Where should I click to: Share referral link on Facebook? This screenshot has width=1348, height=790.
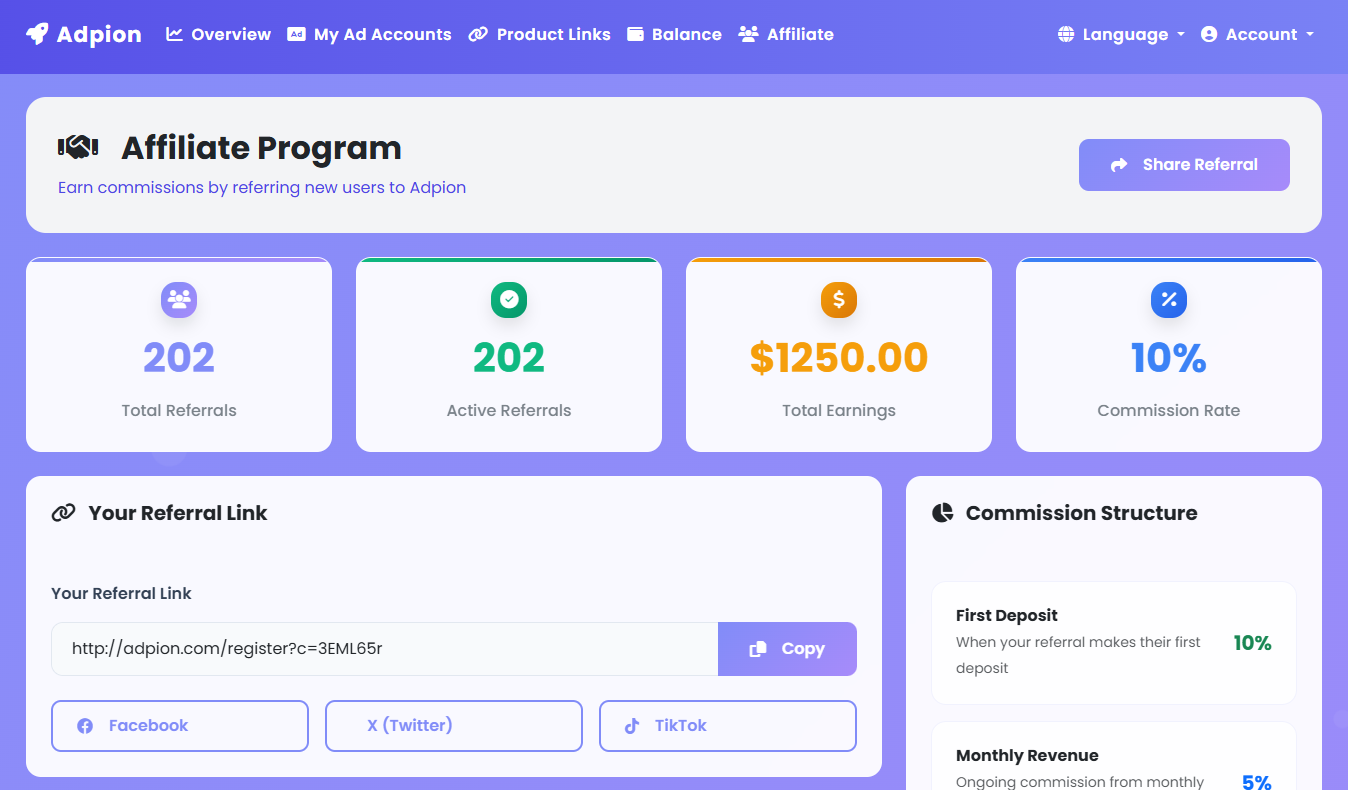tap(180, 726)
